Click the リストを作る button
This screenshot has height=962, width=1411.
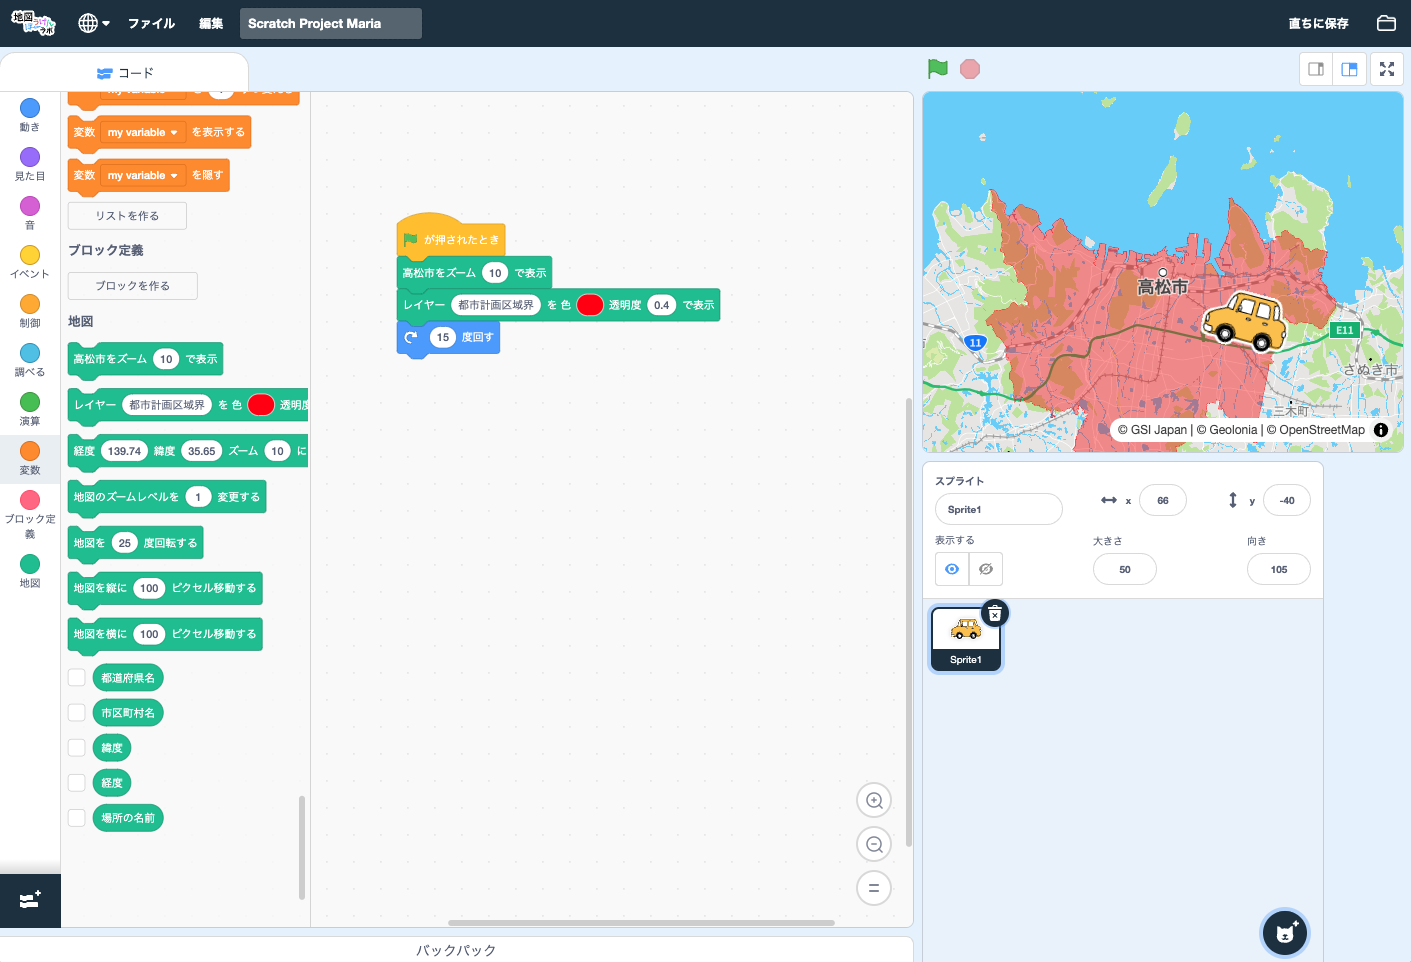[x=127, y=216]
